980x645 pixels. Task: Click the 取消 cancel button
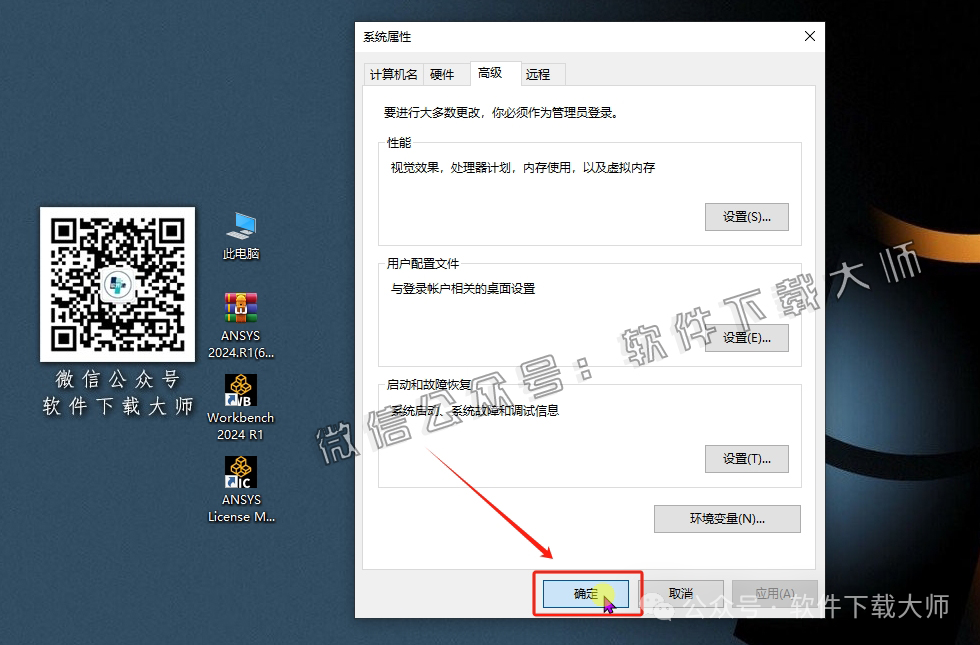coord(684,592)
